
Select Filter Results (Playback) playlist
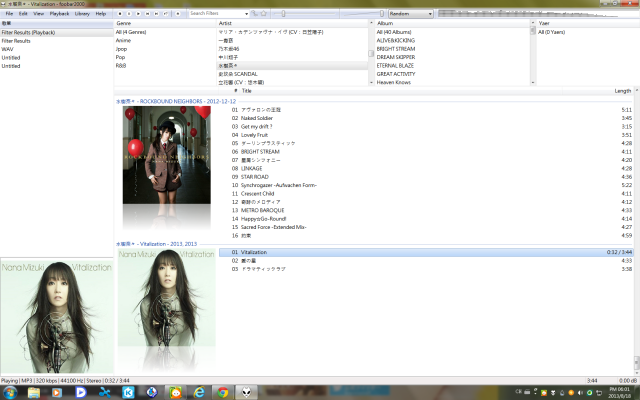56,32
